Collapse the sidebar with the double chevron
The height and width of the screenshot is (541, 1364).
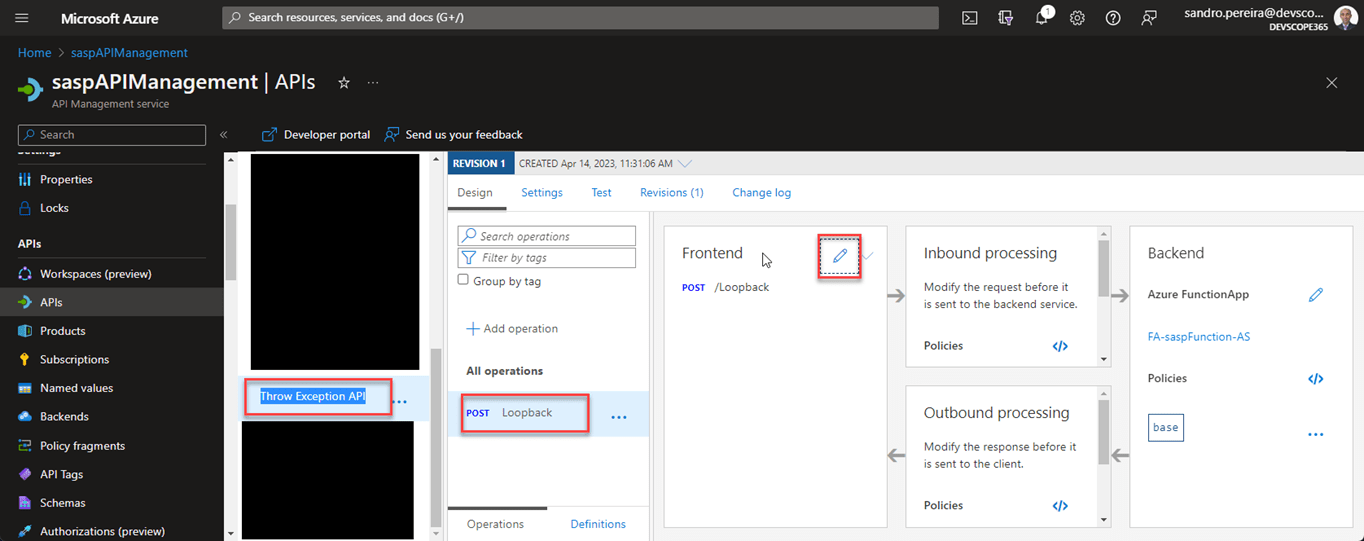click(224, 134)
